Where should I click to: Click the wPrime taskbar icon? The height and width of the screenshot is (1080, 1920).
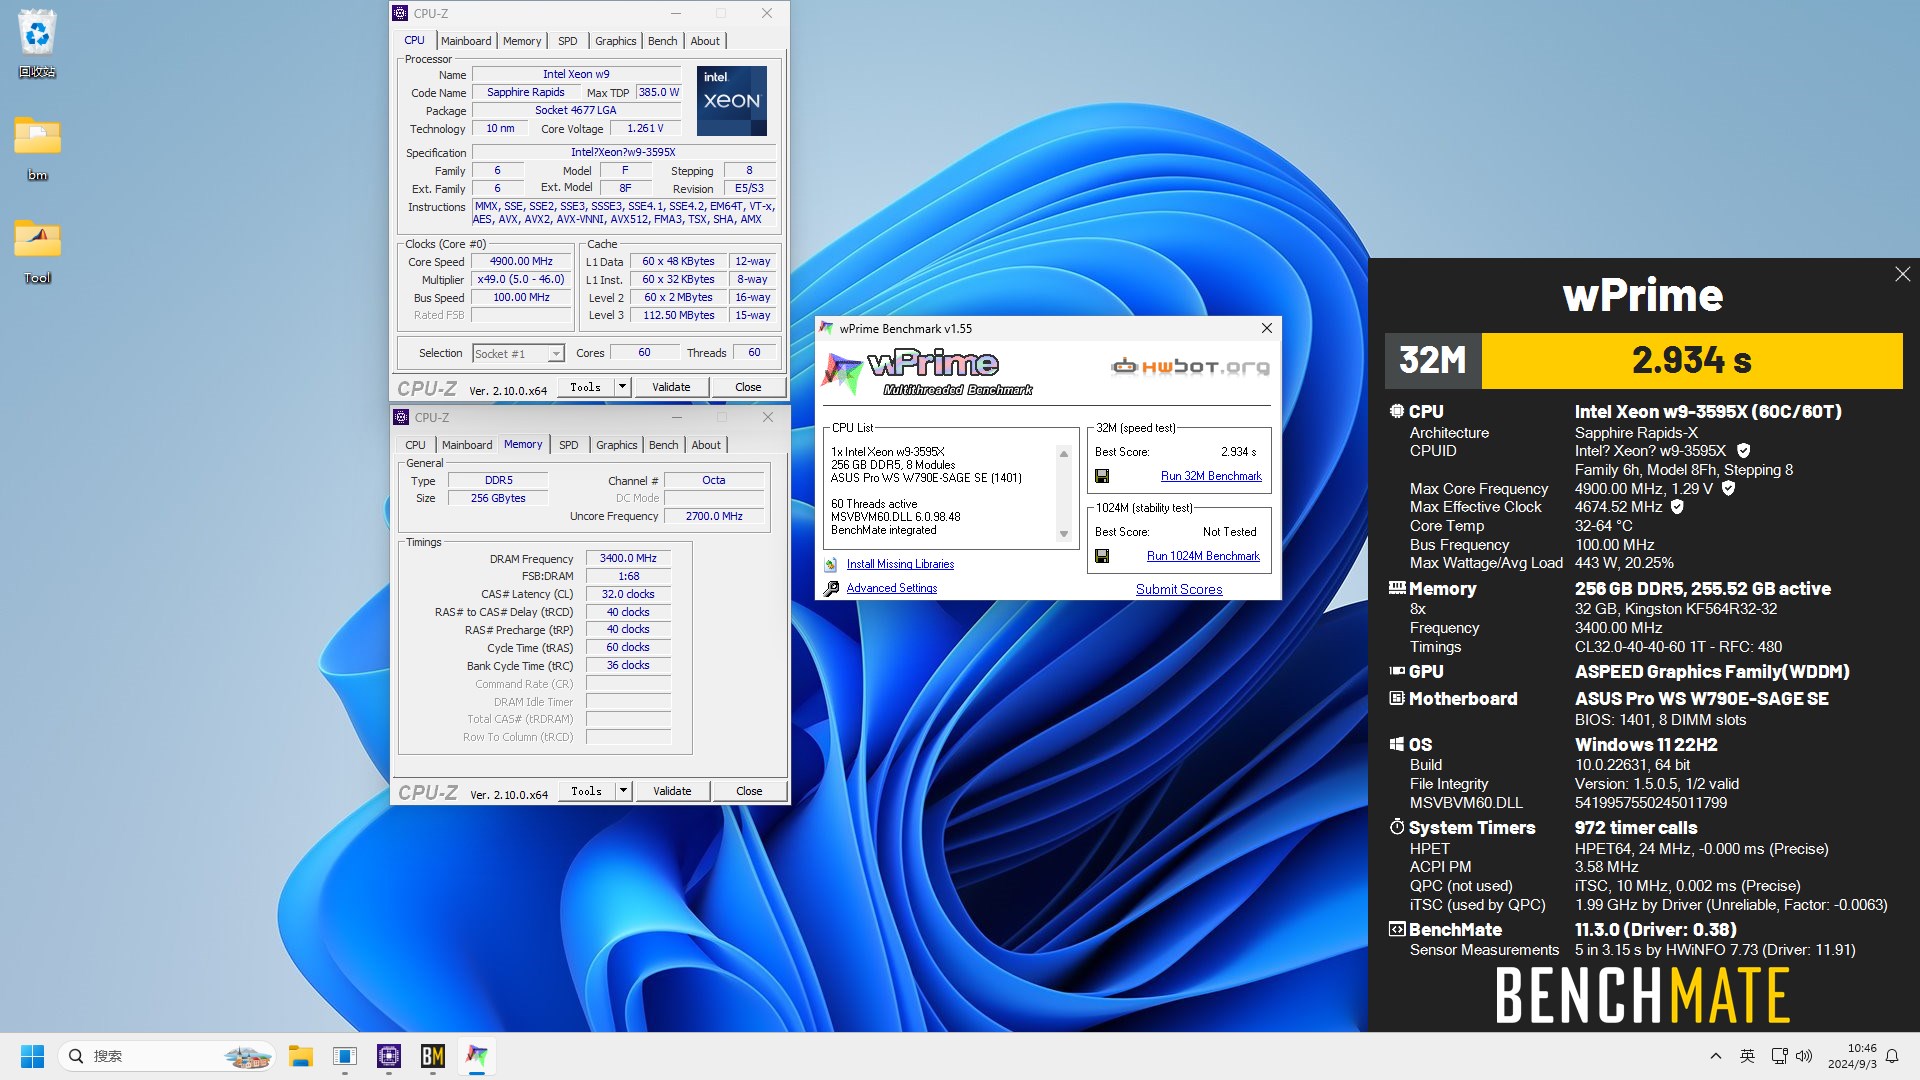pos(477,1056)
